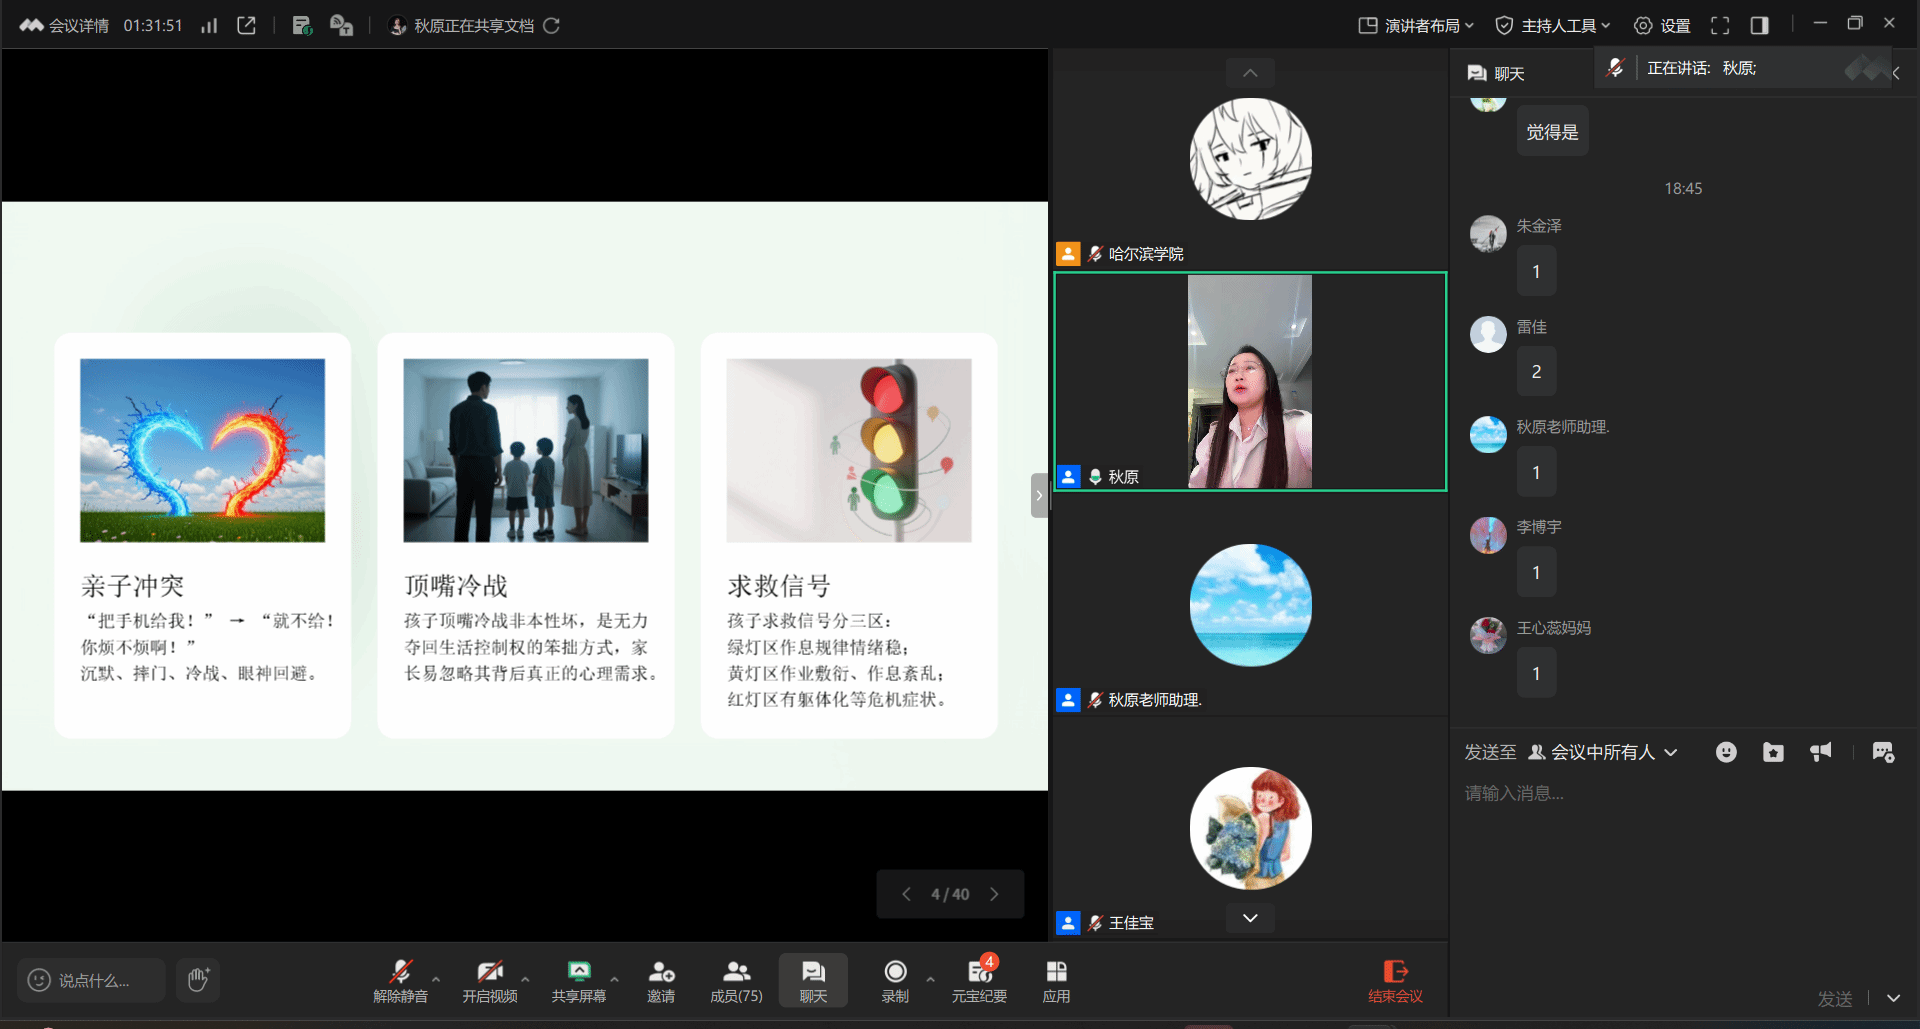
Task: Click the raise hand icon
Action: pyautogui.click(x=198, y=980)
